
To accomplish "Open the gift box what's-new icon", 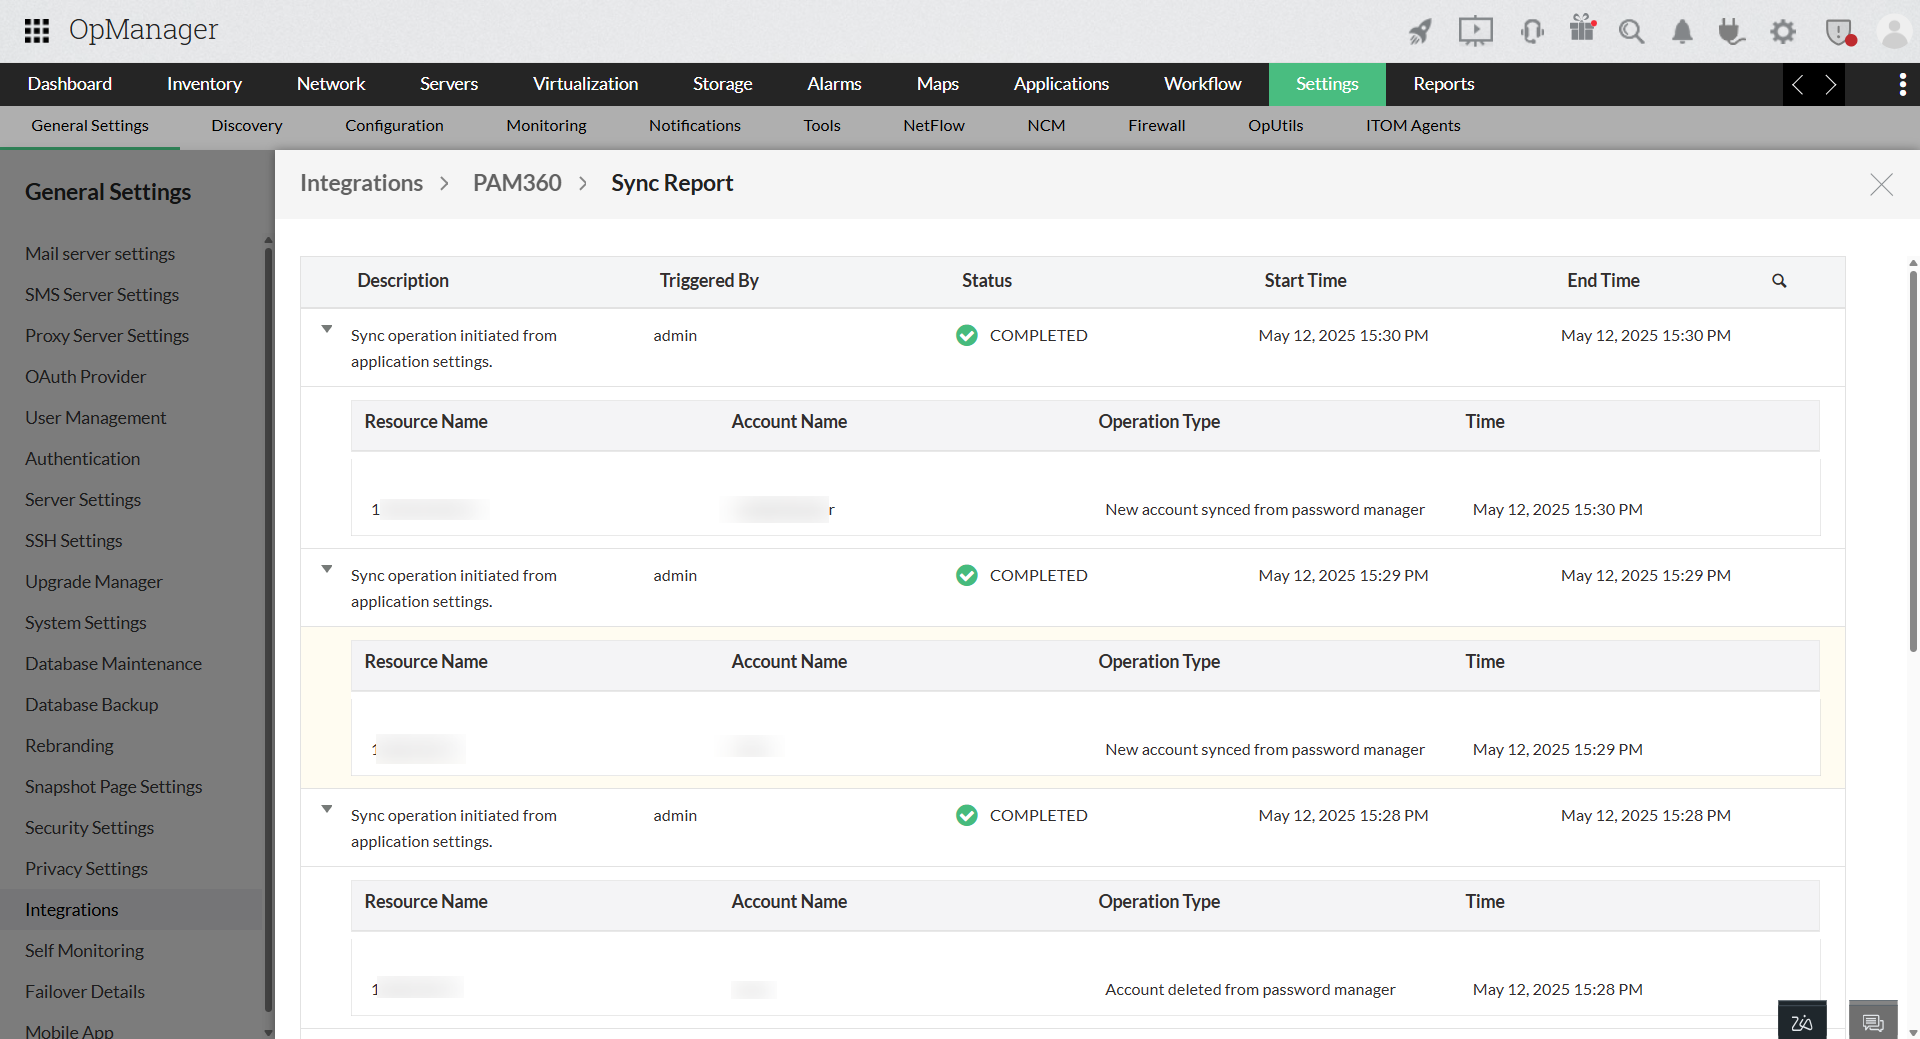I will coord(1583,28).
